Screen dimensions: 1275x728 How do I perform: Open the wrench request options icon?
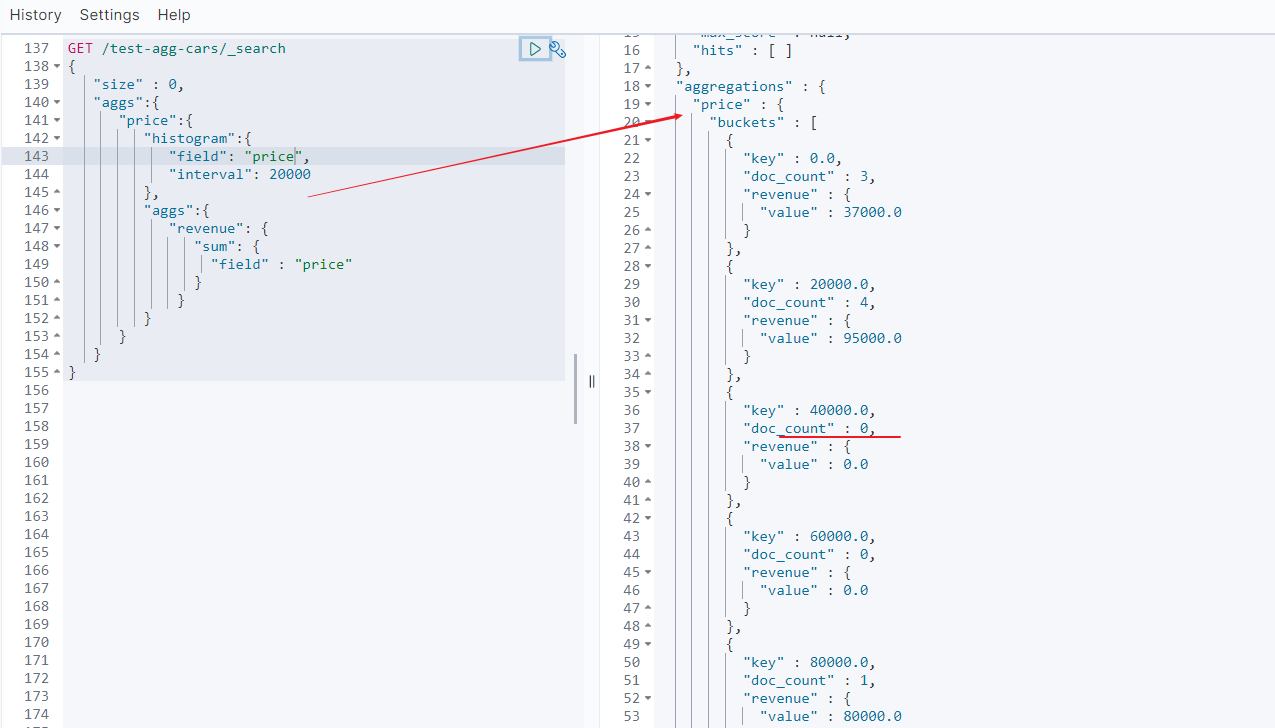point(558,49)
